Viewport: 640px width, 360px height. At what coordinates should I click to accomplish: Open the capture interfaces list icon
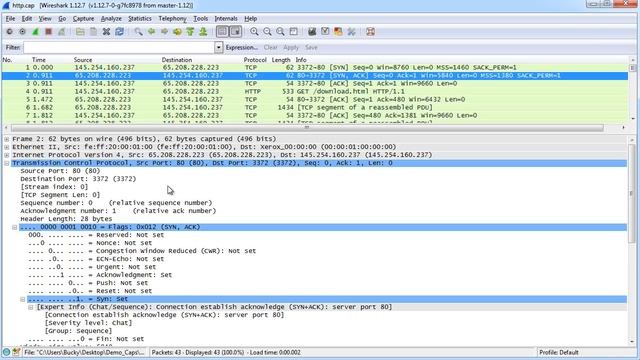[9, 32]
